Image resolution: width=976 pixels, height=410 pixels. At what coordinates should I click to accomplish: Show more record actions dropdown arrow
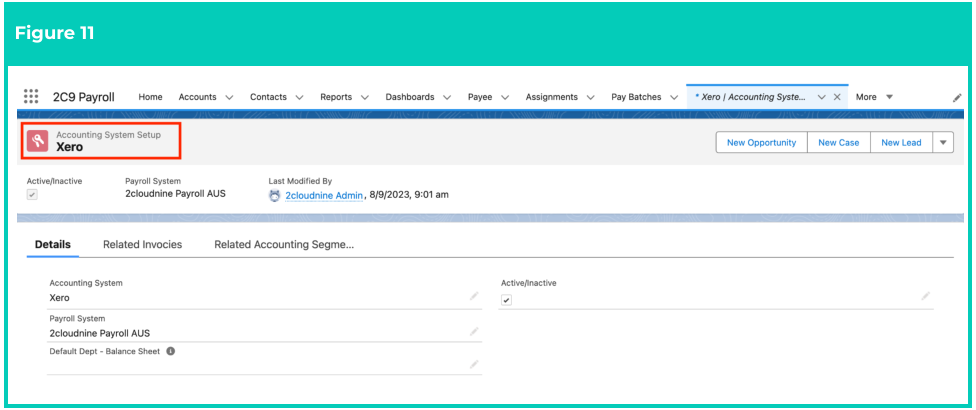pos(943,142)
